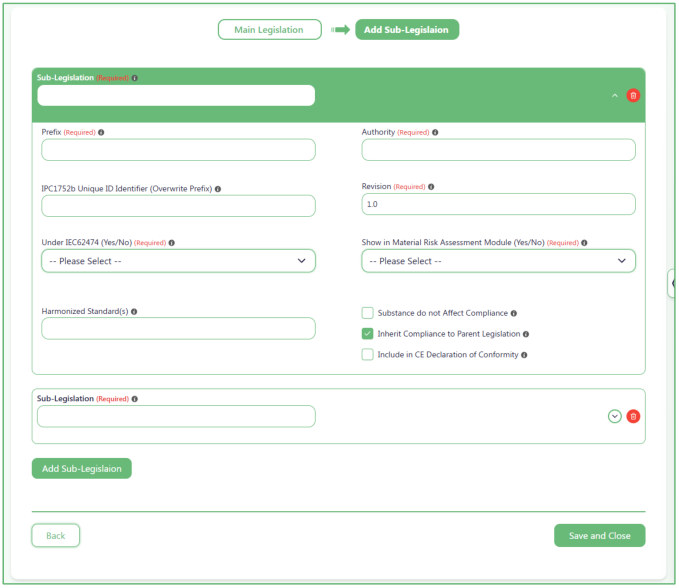The height and width of the screenshot is (588, 679).
Task: Click info icon beside Include in CE Declaration
Action: click(x=524, y=355)
